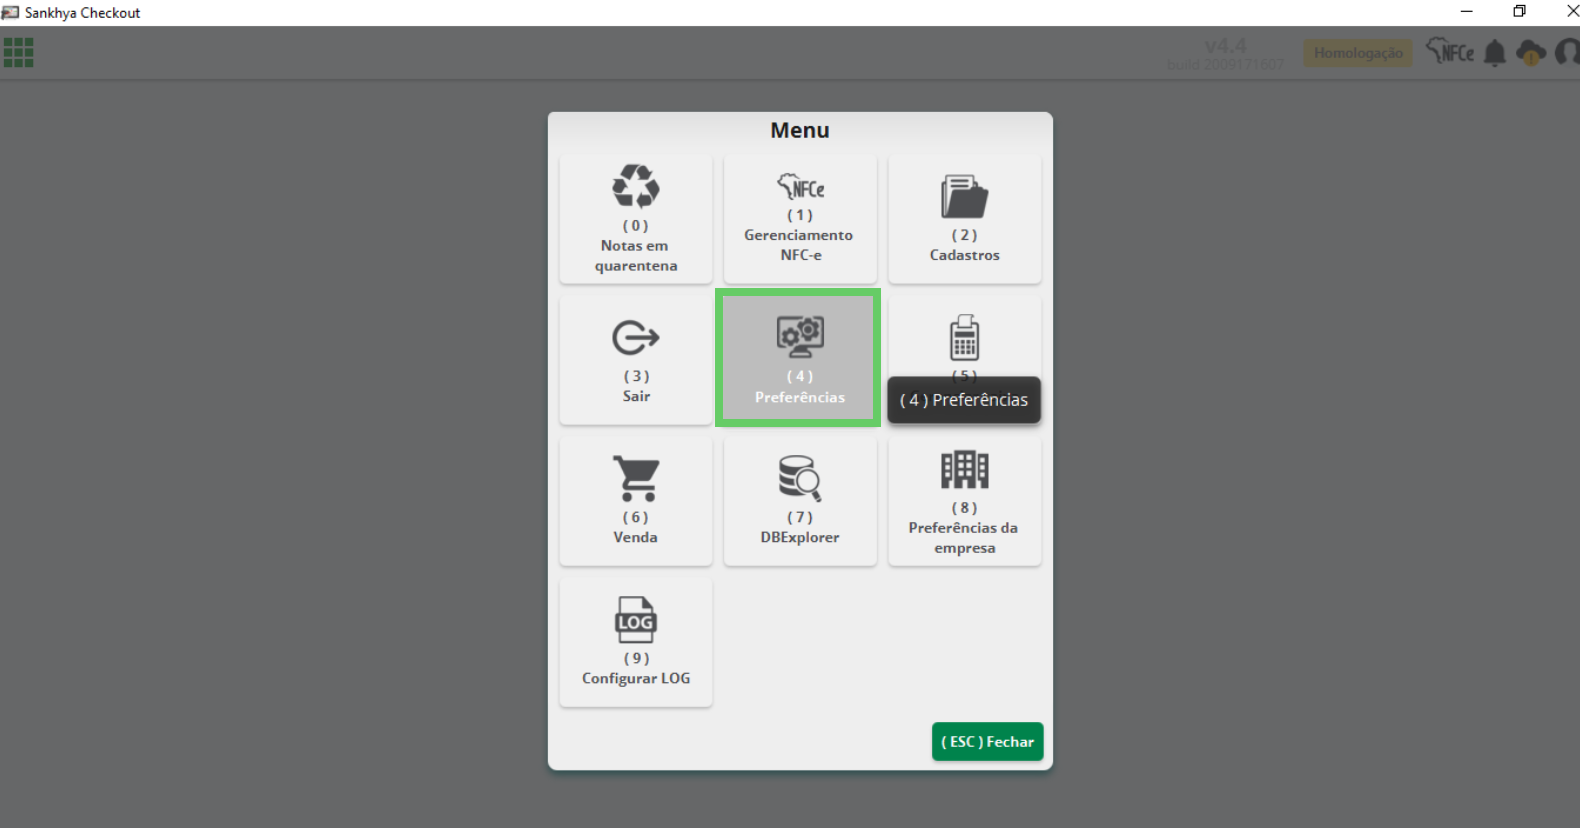
Task: Click the headset support icon
Action: [x=1567, y=52]
